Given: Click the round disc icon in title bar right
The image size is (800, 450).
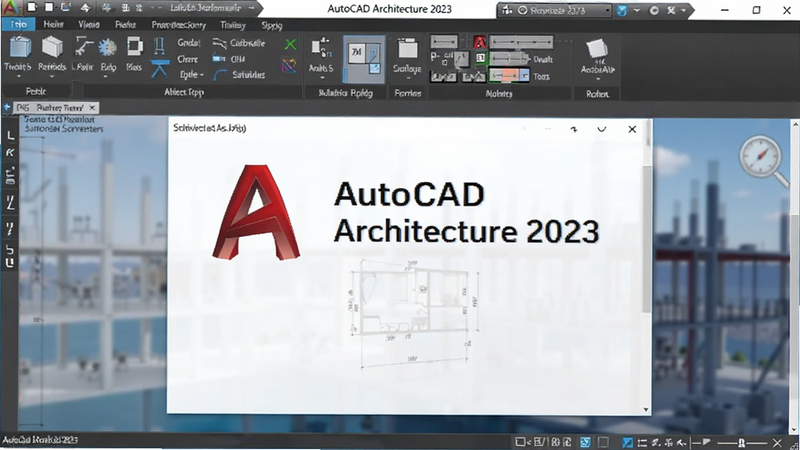Looking at the screenshot, I should [x=654, y=10].
